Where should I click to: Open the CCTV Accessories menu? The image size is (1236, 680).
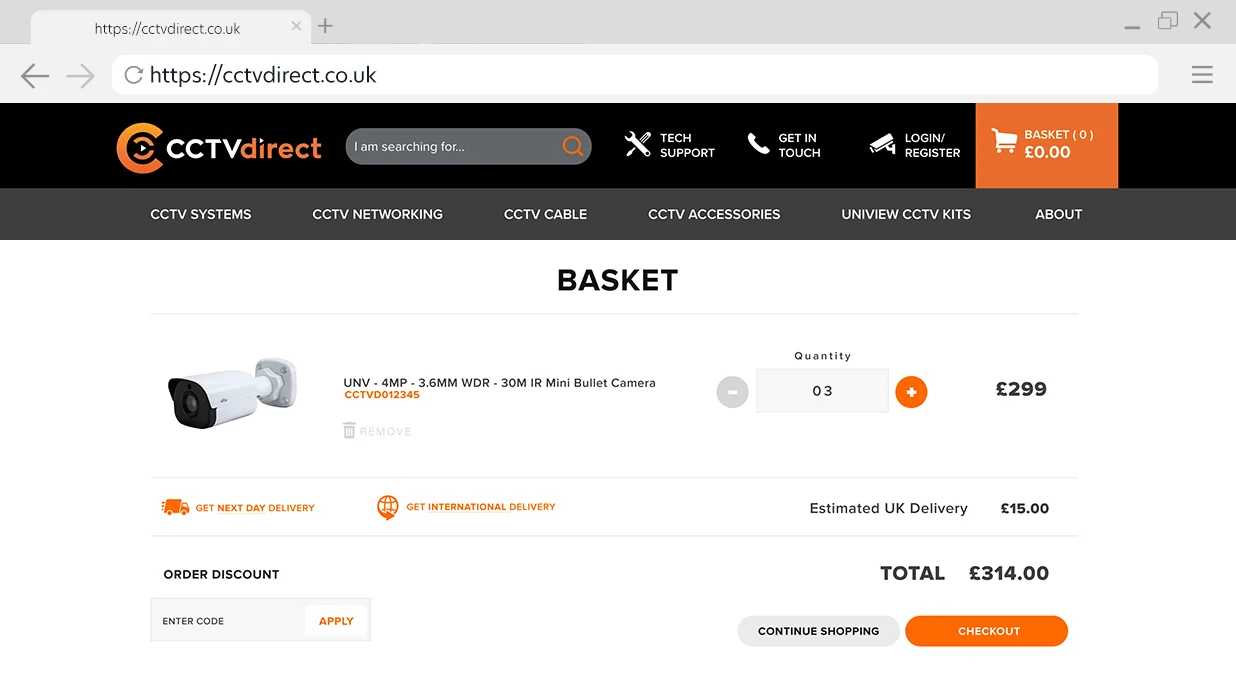pos(714,214)
